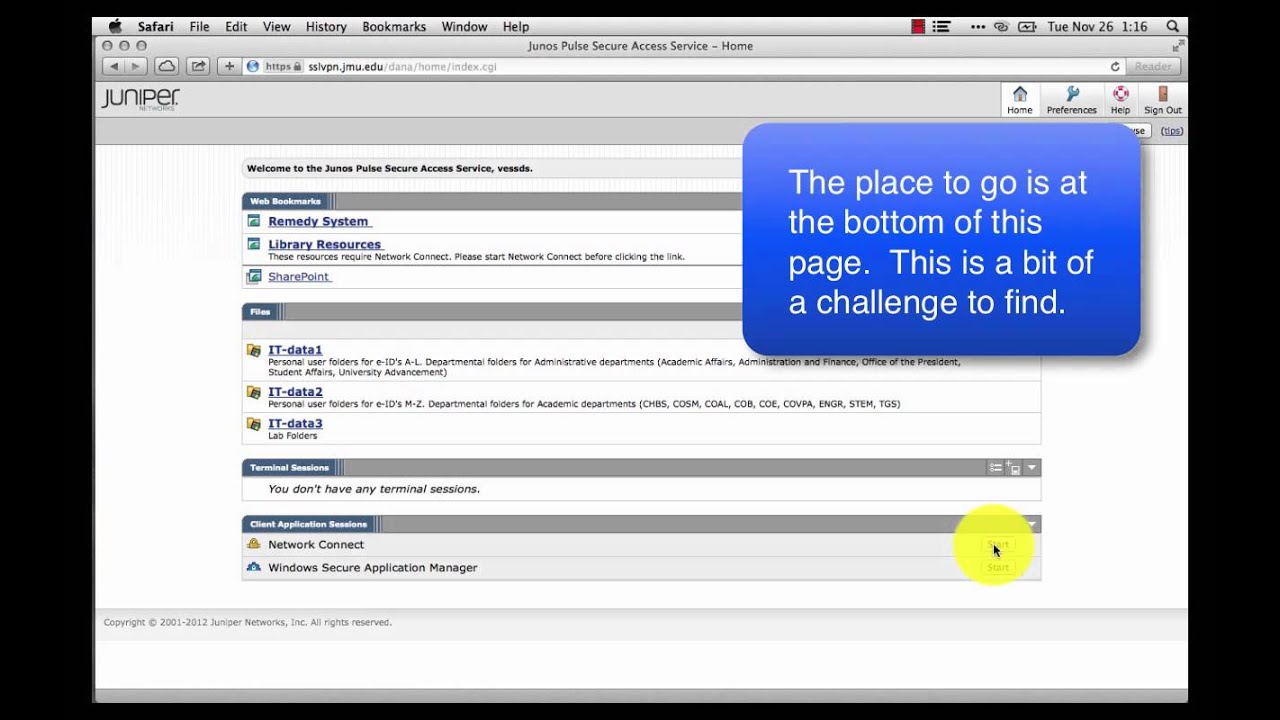
Task: Click the sslvpn.jmu.edu address field
Action: (x=683, y=67)
